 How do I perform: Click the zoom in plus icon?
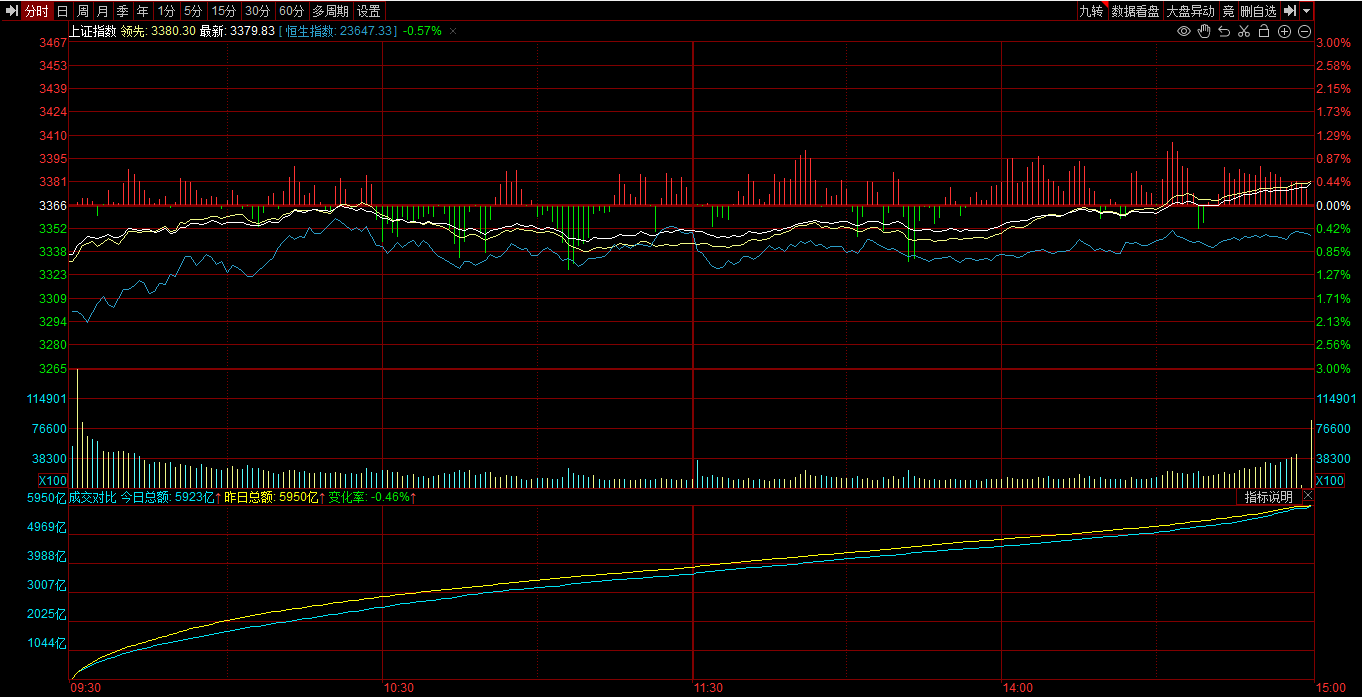1284,32
